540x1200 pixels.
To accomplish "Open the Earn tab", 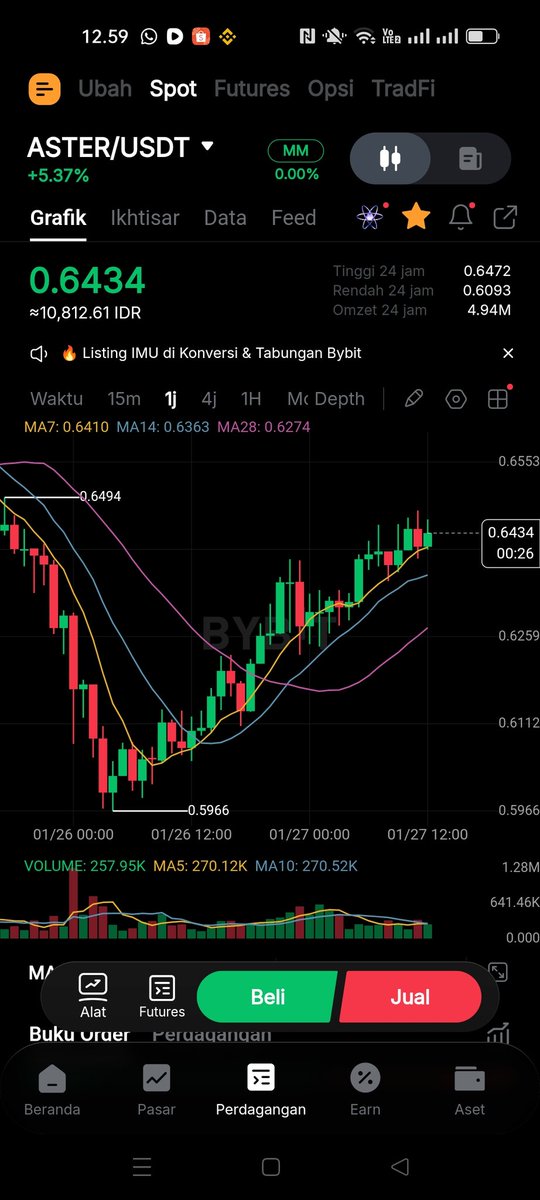I will [365, 1090].
